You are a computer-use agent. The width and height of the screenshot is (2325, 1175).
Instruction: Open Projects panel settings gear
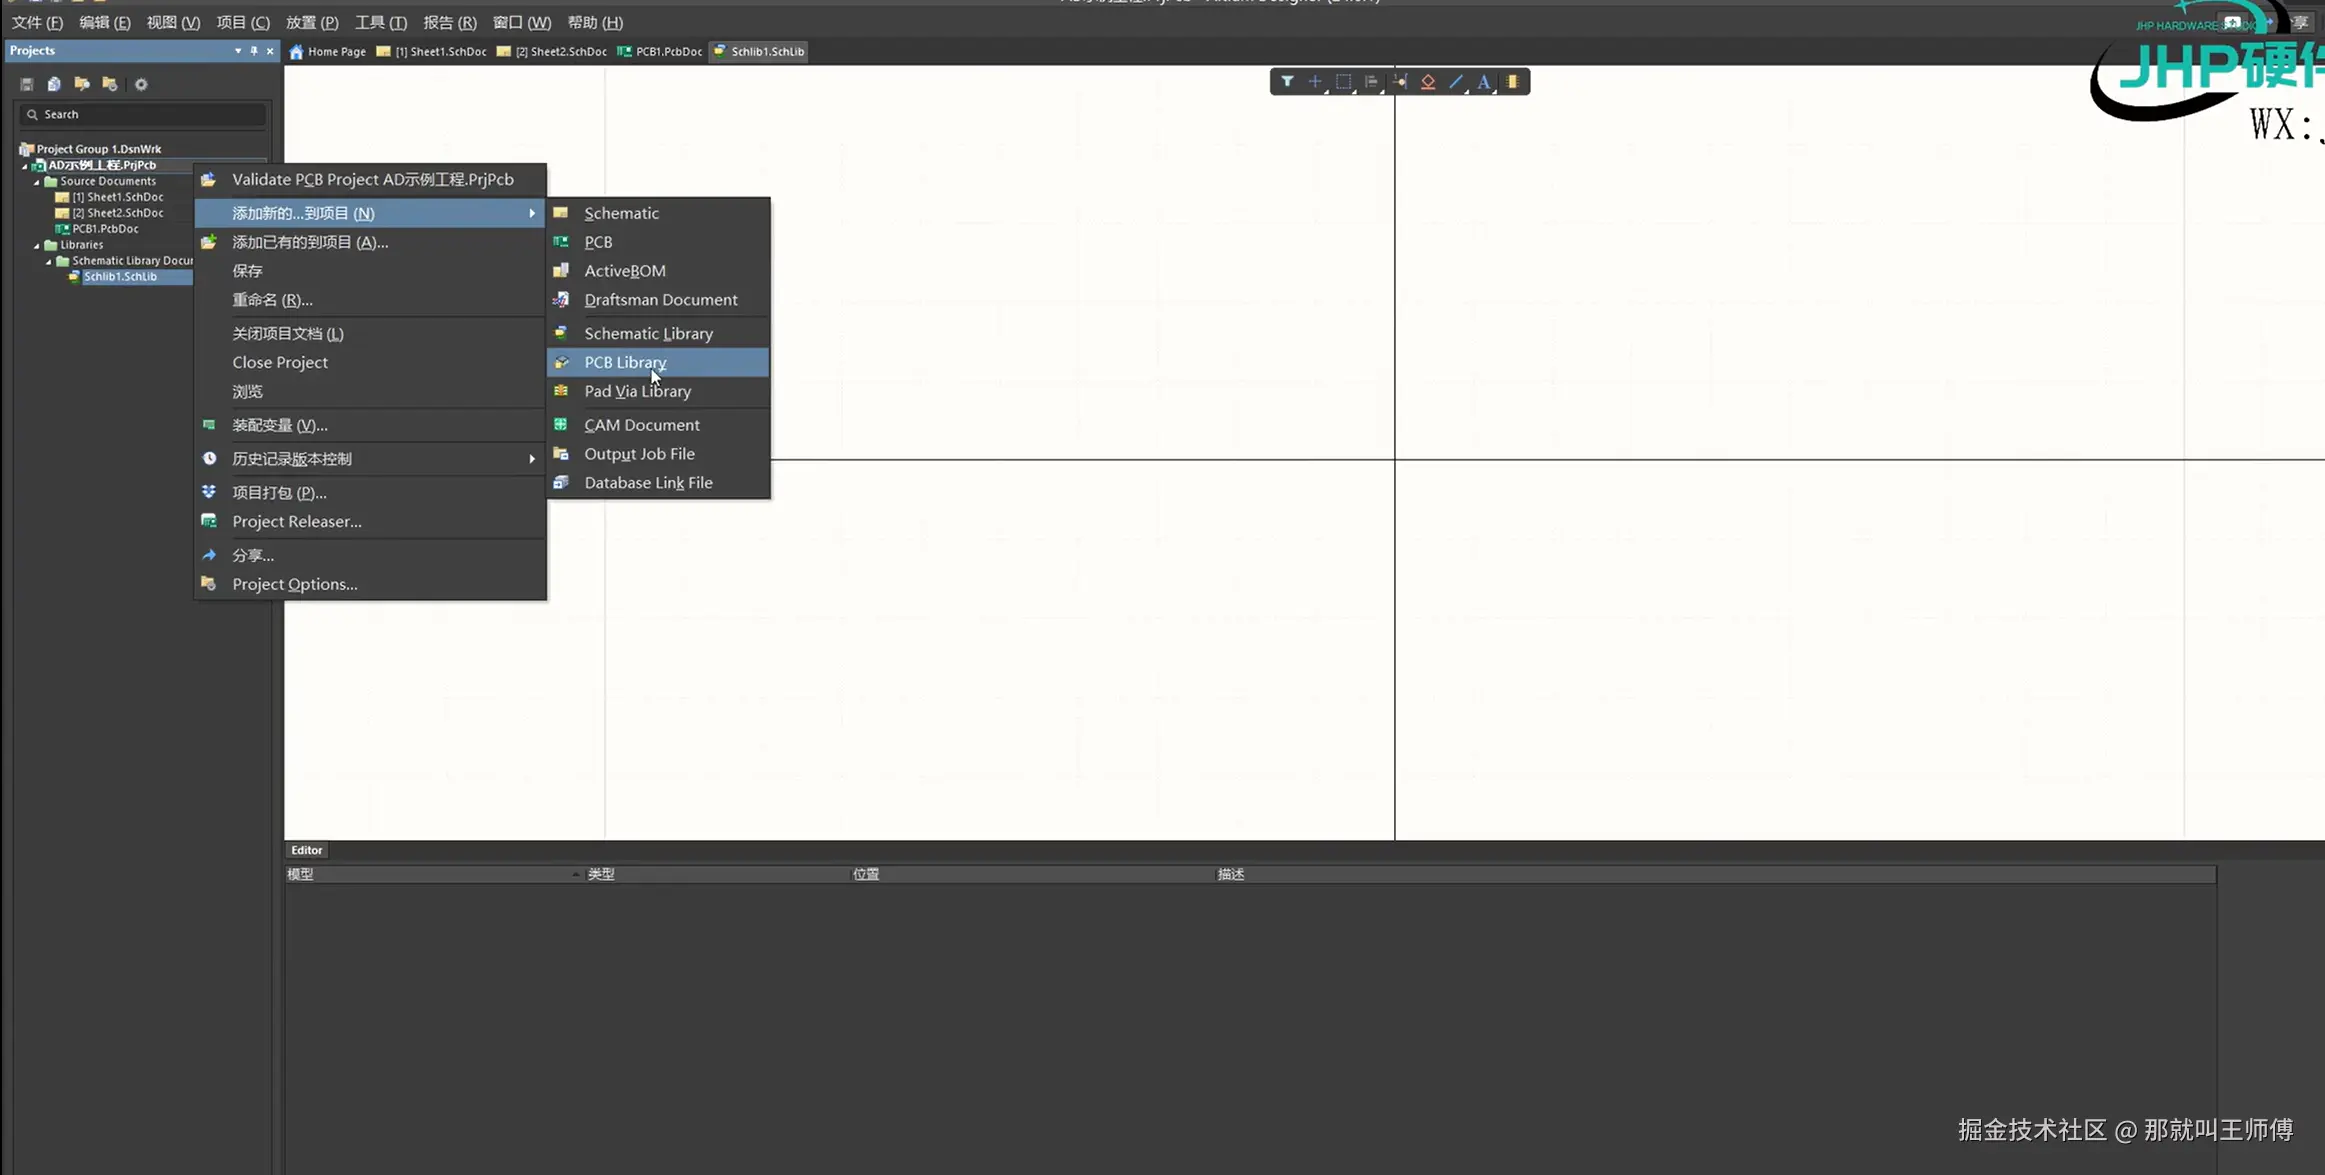[x=141, y=84]
